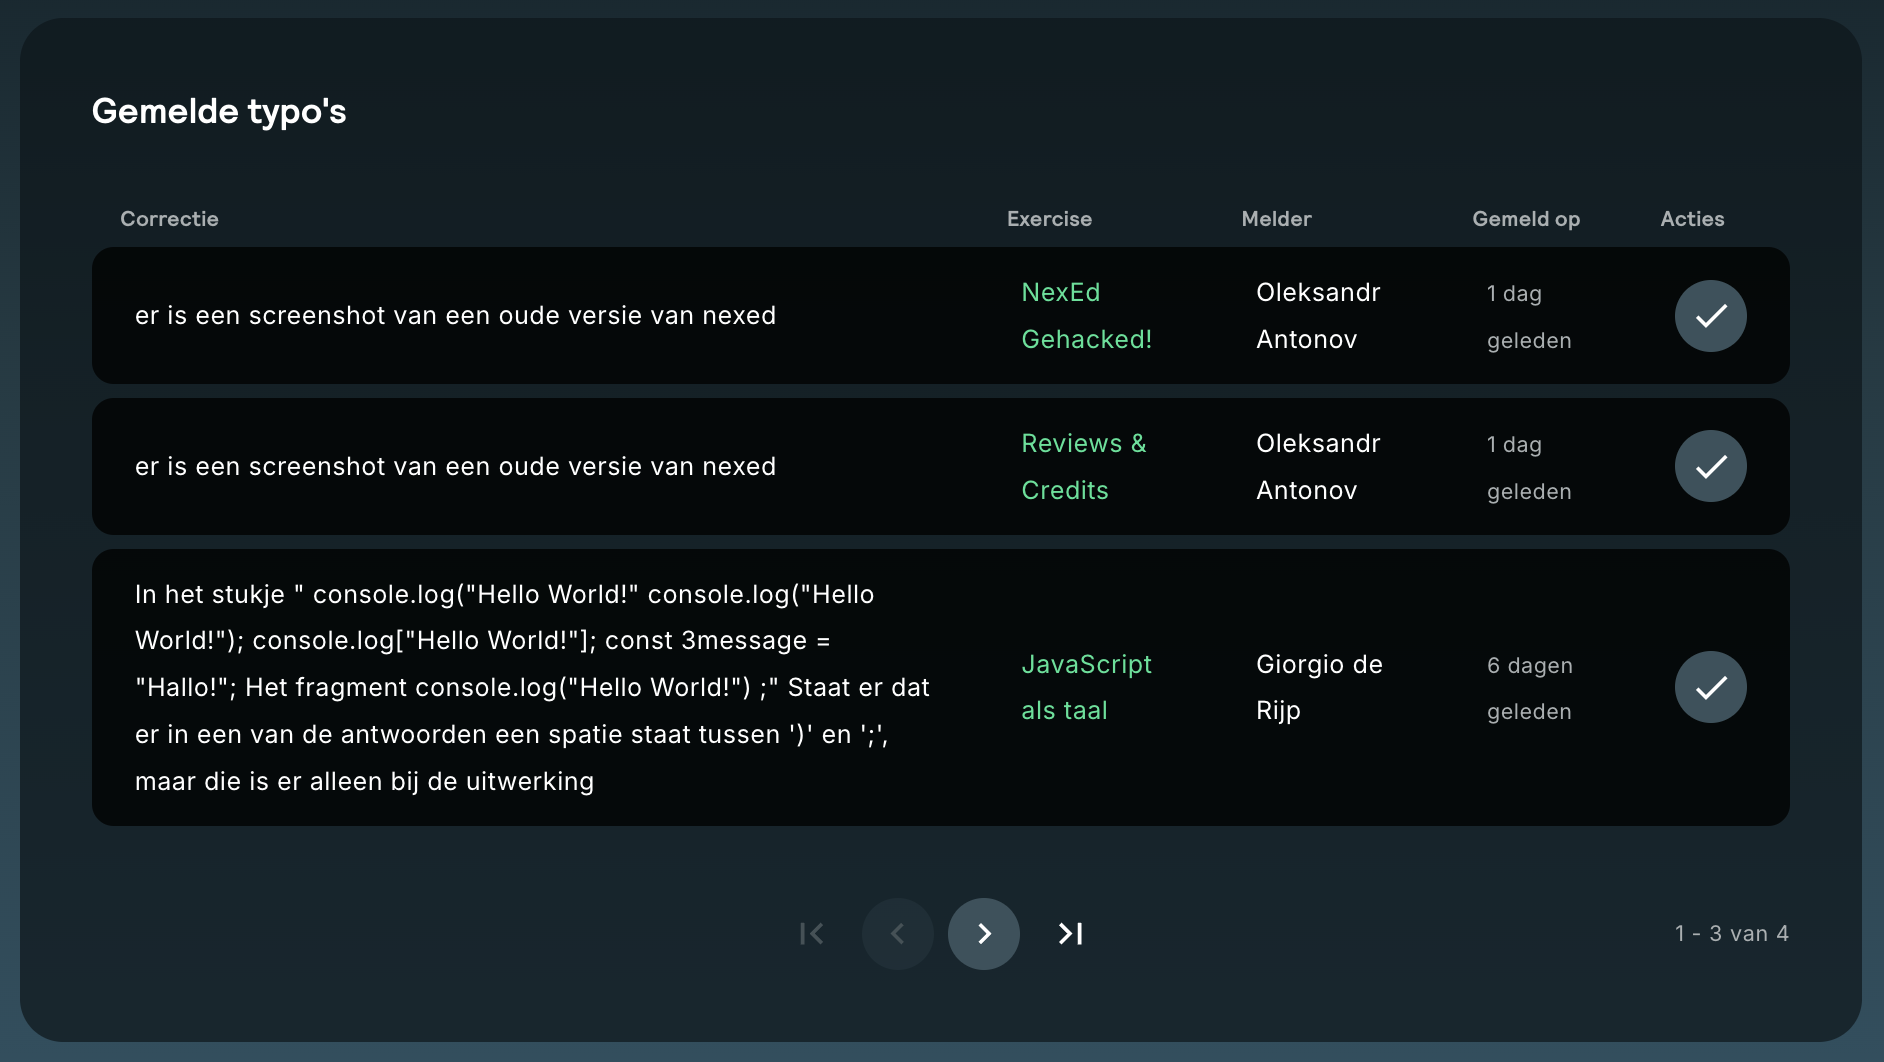1884x1062 pixels.
Task: Click the '1 - 3 van 4' page indicator
Action: (1731, 934)
